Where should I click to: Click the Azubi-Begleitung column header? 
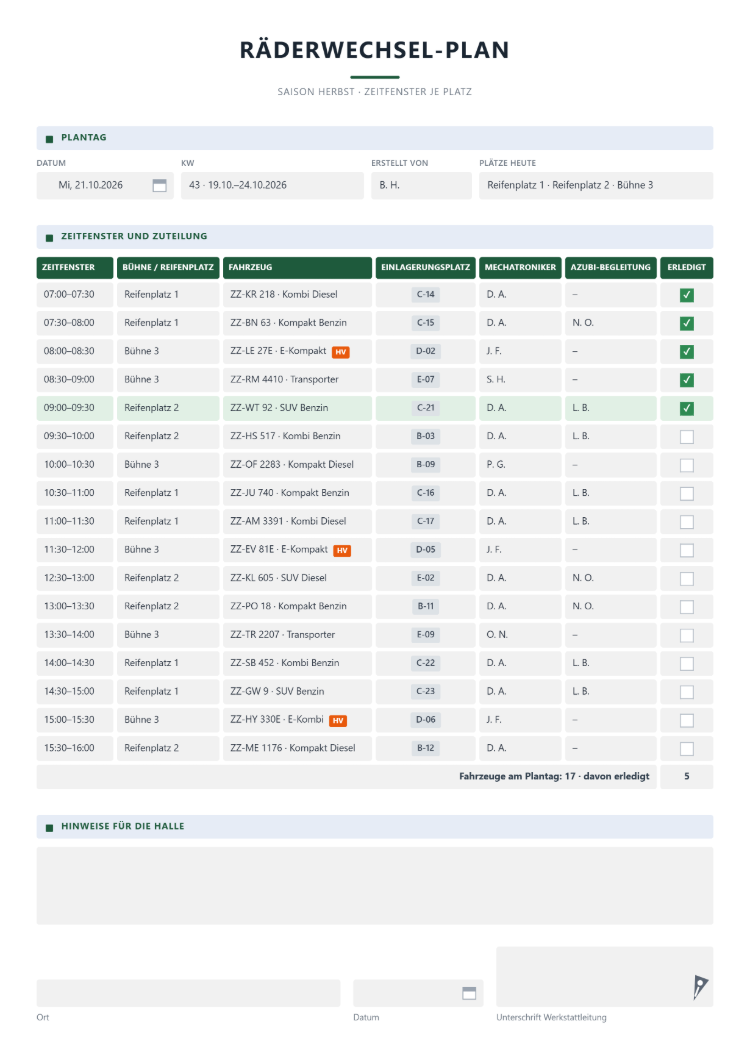coord(610,268)
